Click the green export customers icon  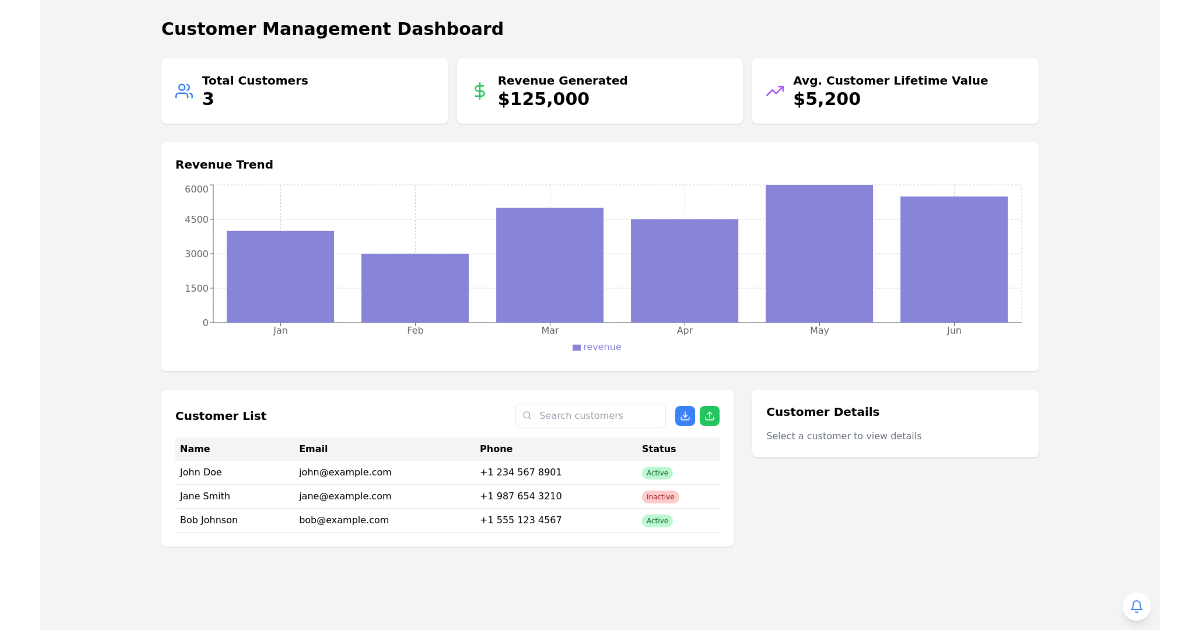[x=710, y=415]
